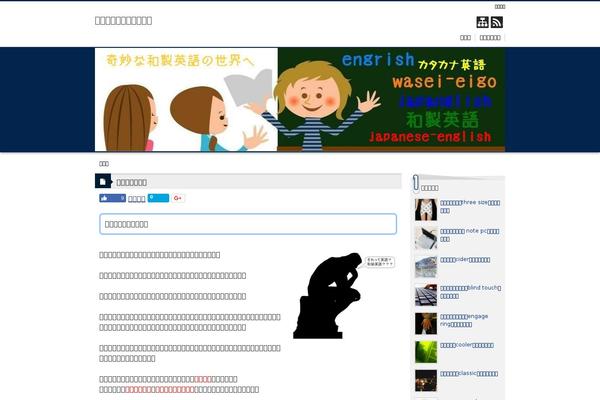Click the site title in the header

123,21
